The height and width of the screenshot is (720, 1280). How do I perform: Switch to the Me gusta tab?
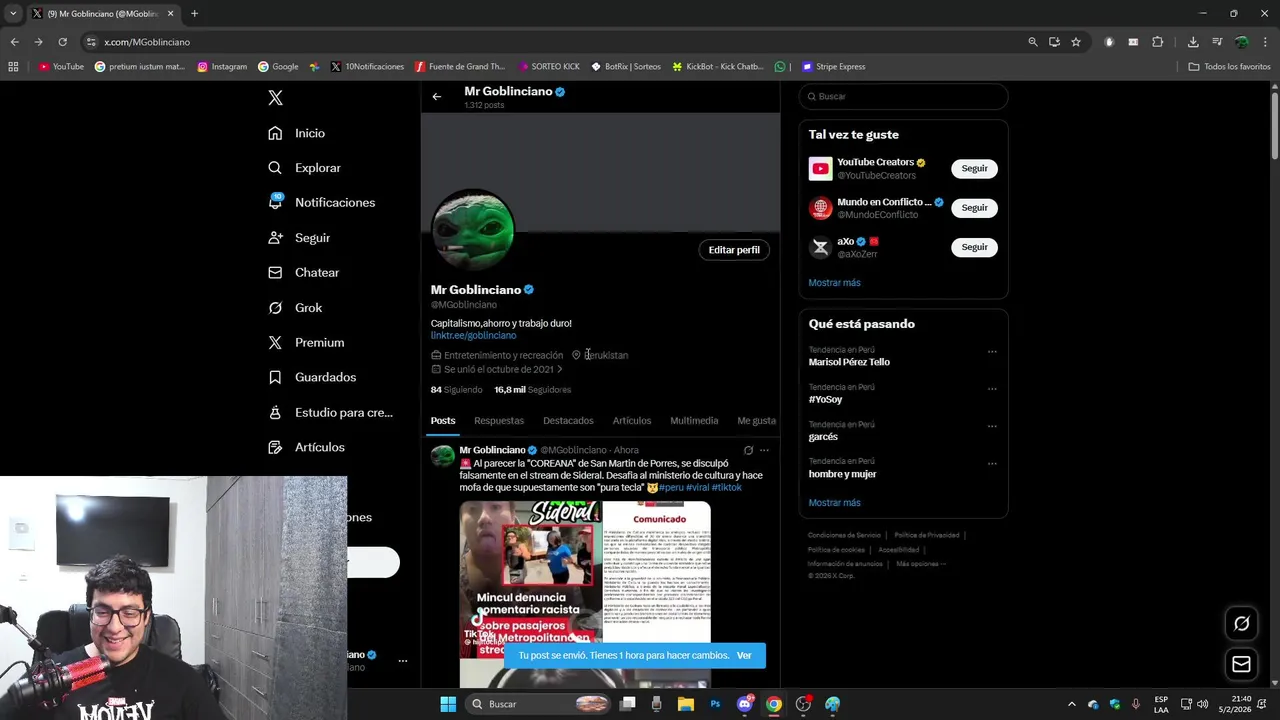pos(756,421)
